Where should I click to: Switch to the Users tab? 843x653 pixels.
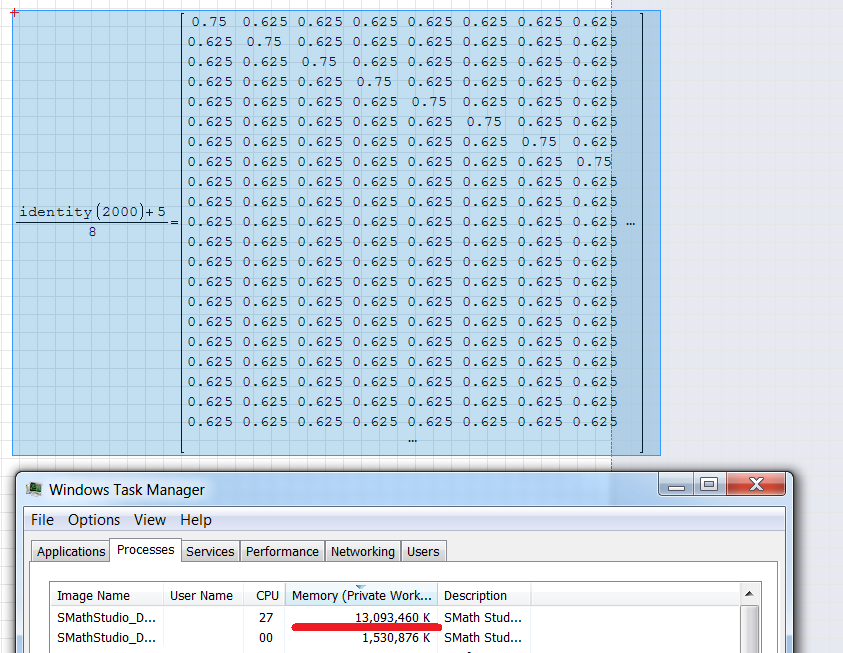click(423, 551)
